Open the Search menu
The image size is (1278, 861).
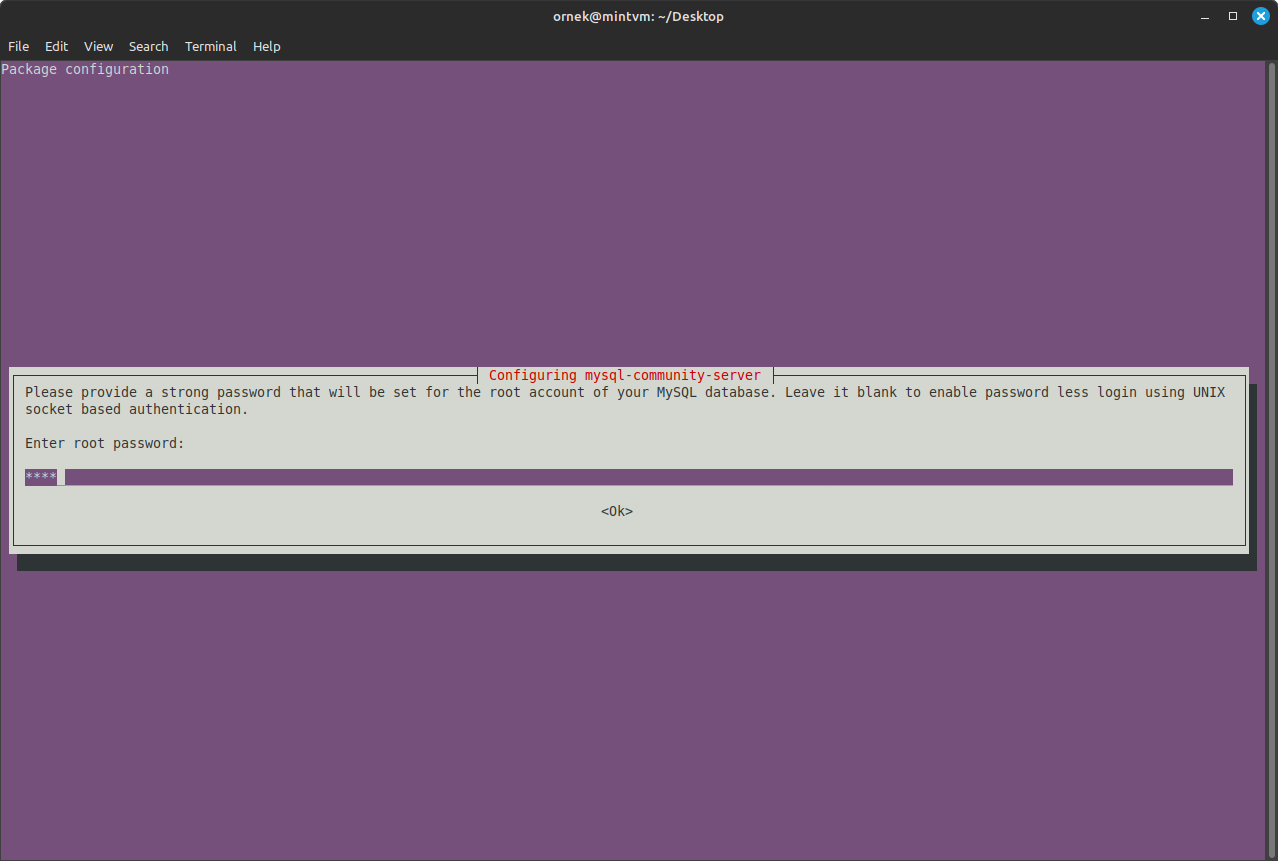(x=148, y=46)
